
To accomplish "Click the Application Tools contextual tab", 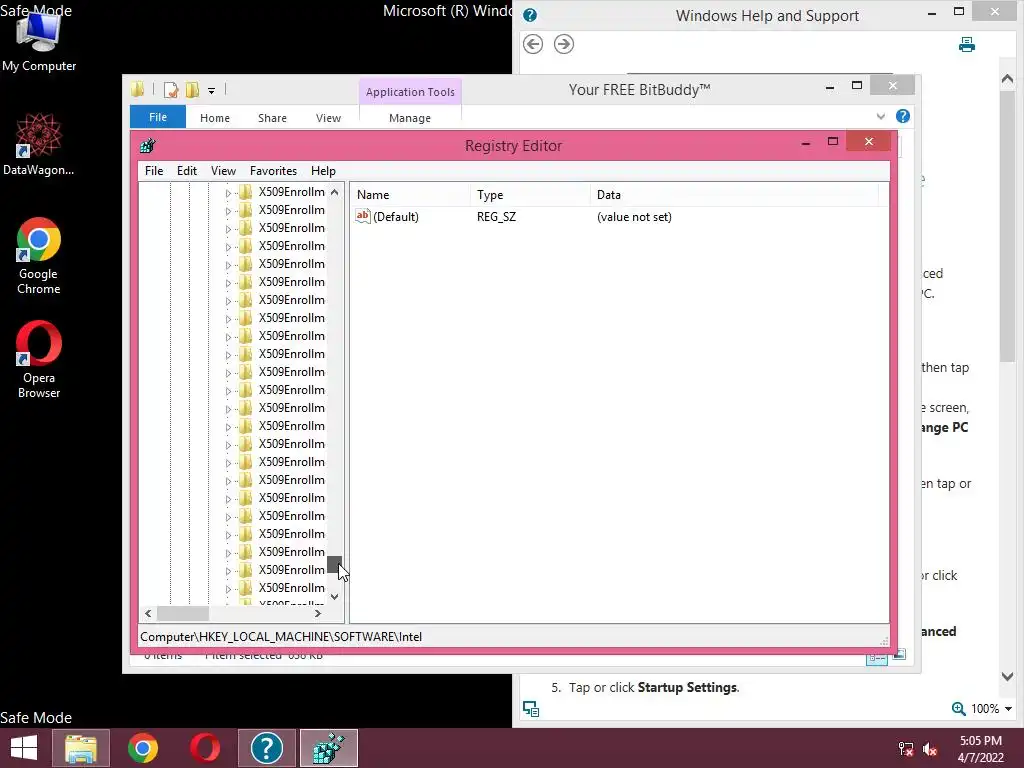I will point(410,92).
